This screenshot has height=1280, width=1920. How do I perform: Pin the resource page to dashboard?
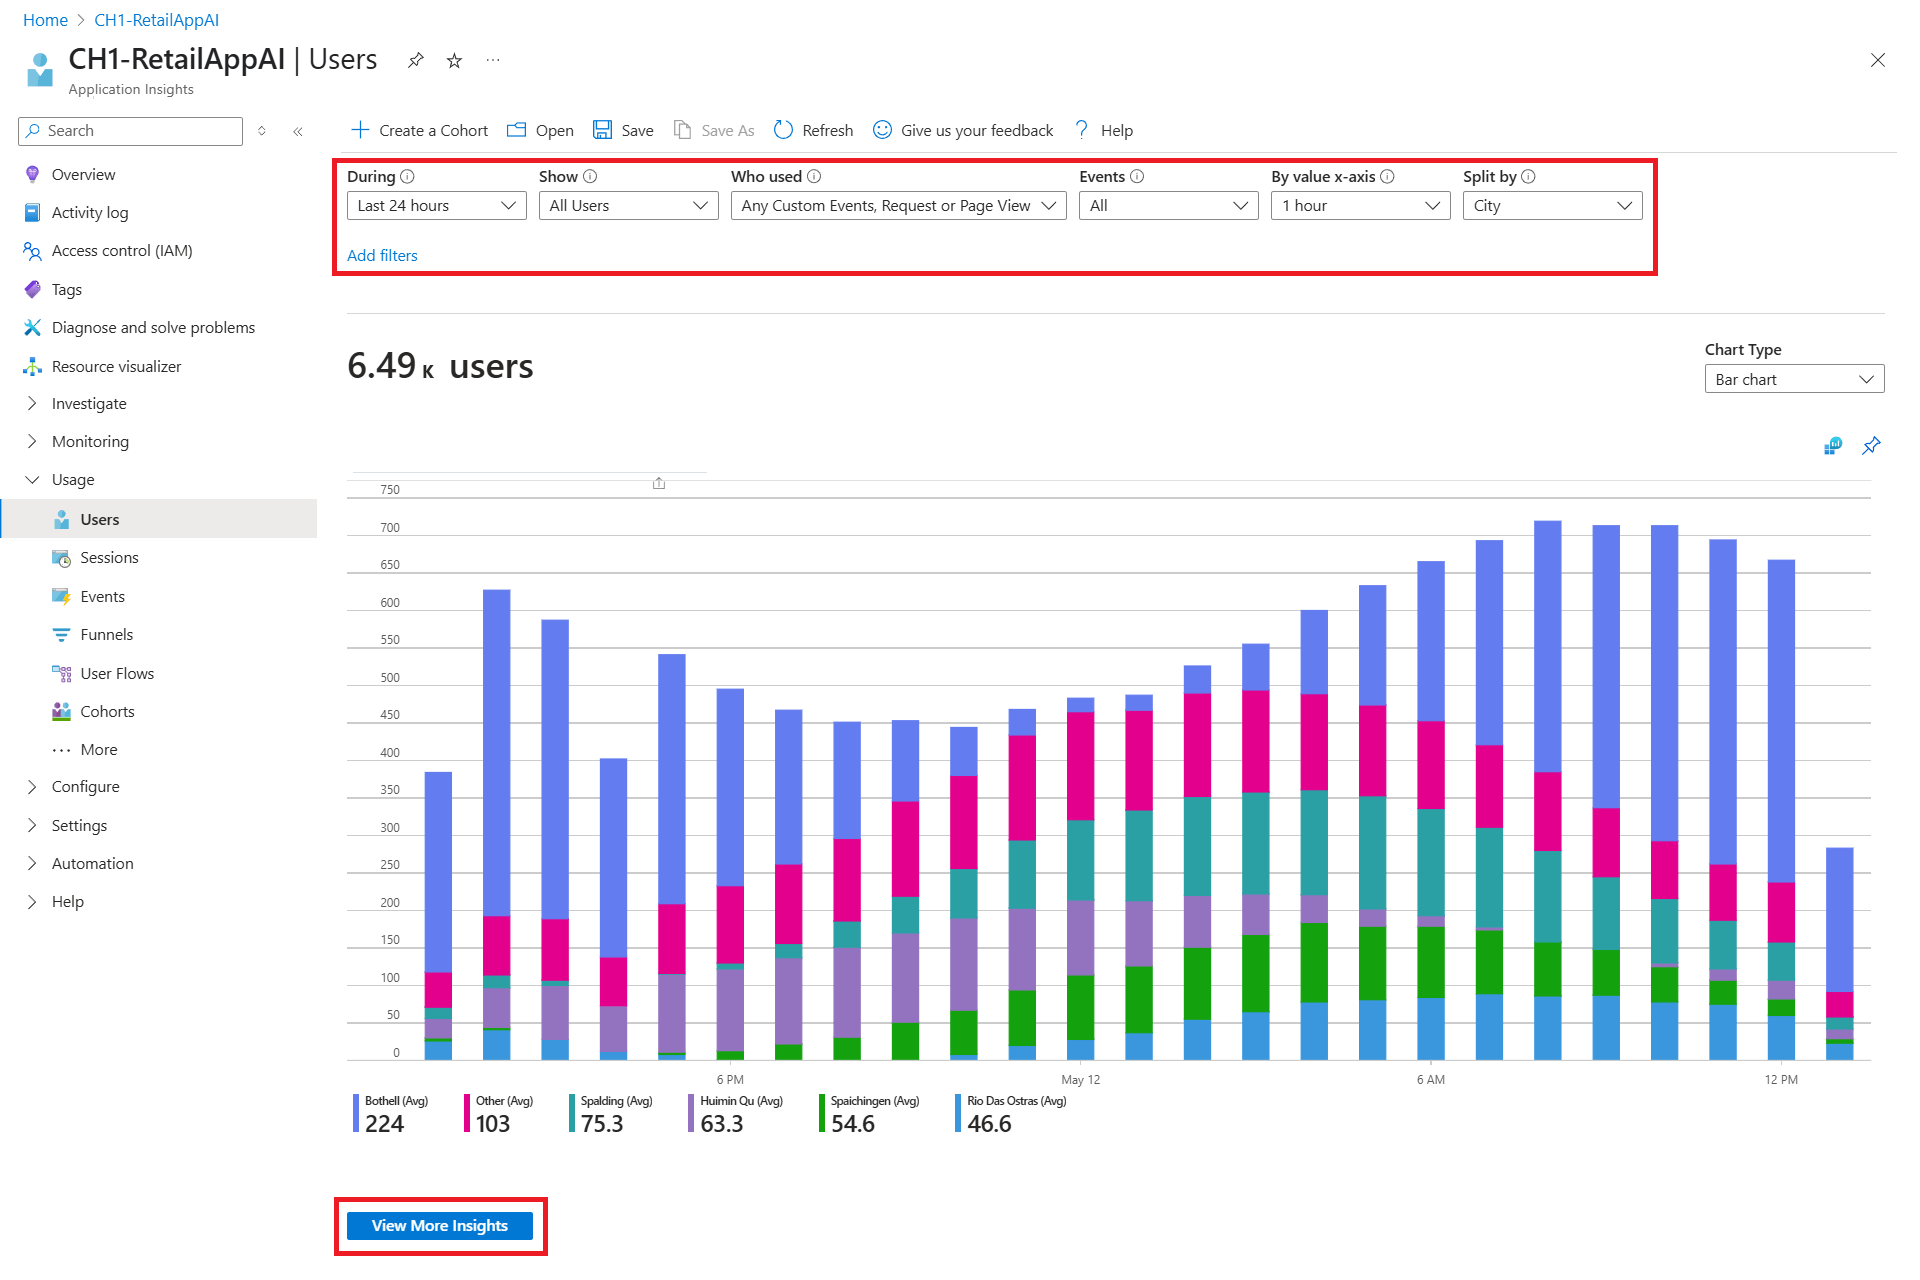point(415,61)
